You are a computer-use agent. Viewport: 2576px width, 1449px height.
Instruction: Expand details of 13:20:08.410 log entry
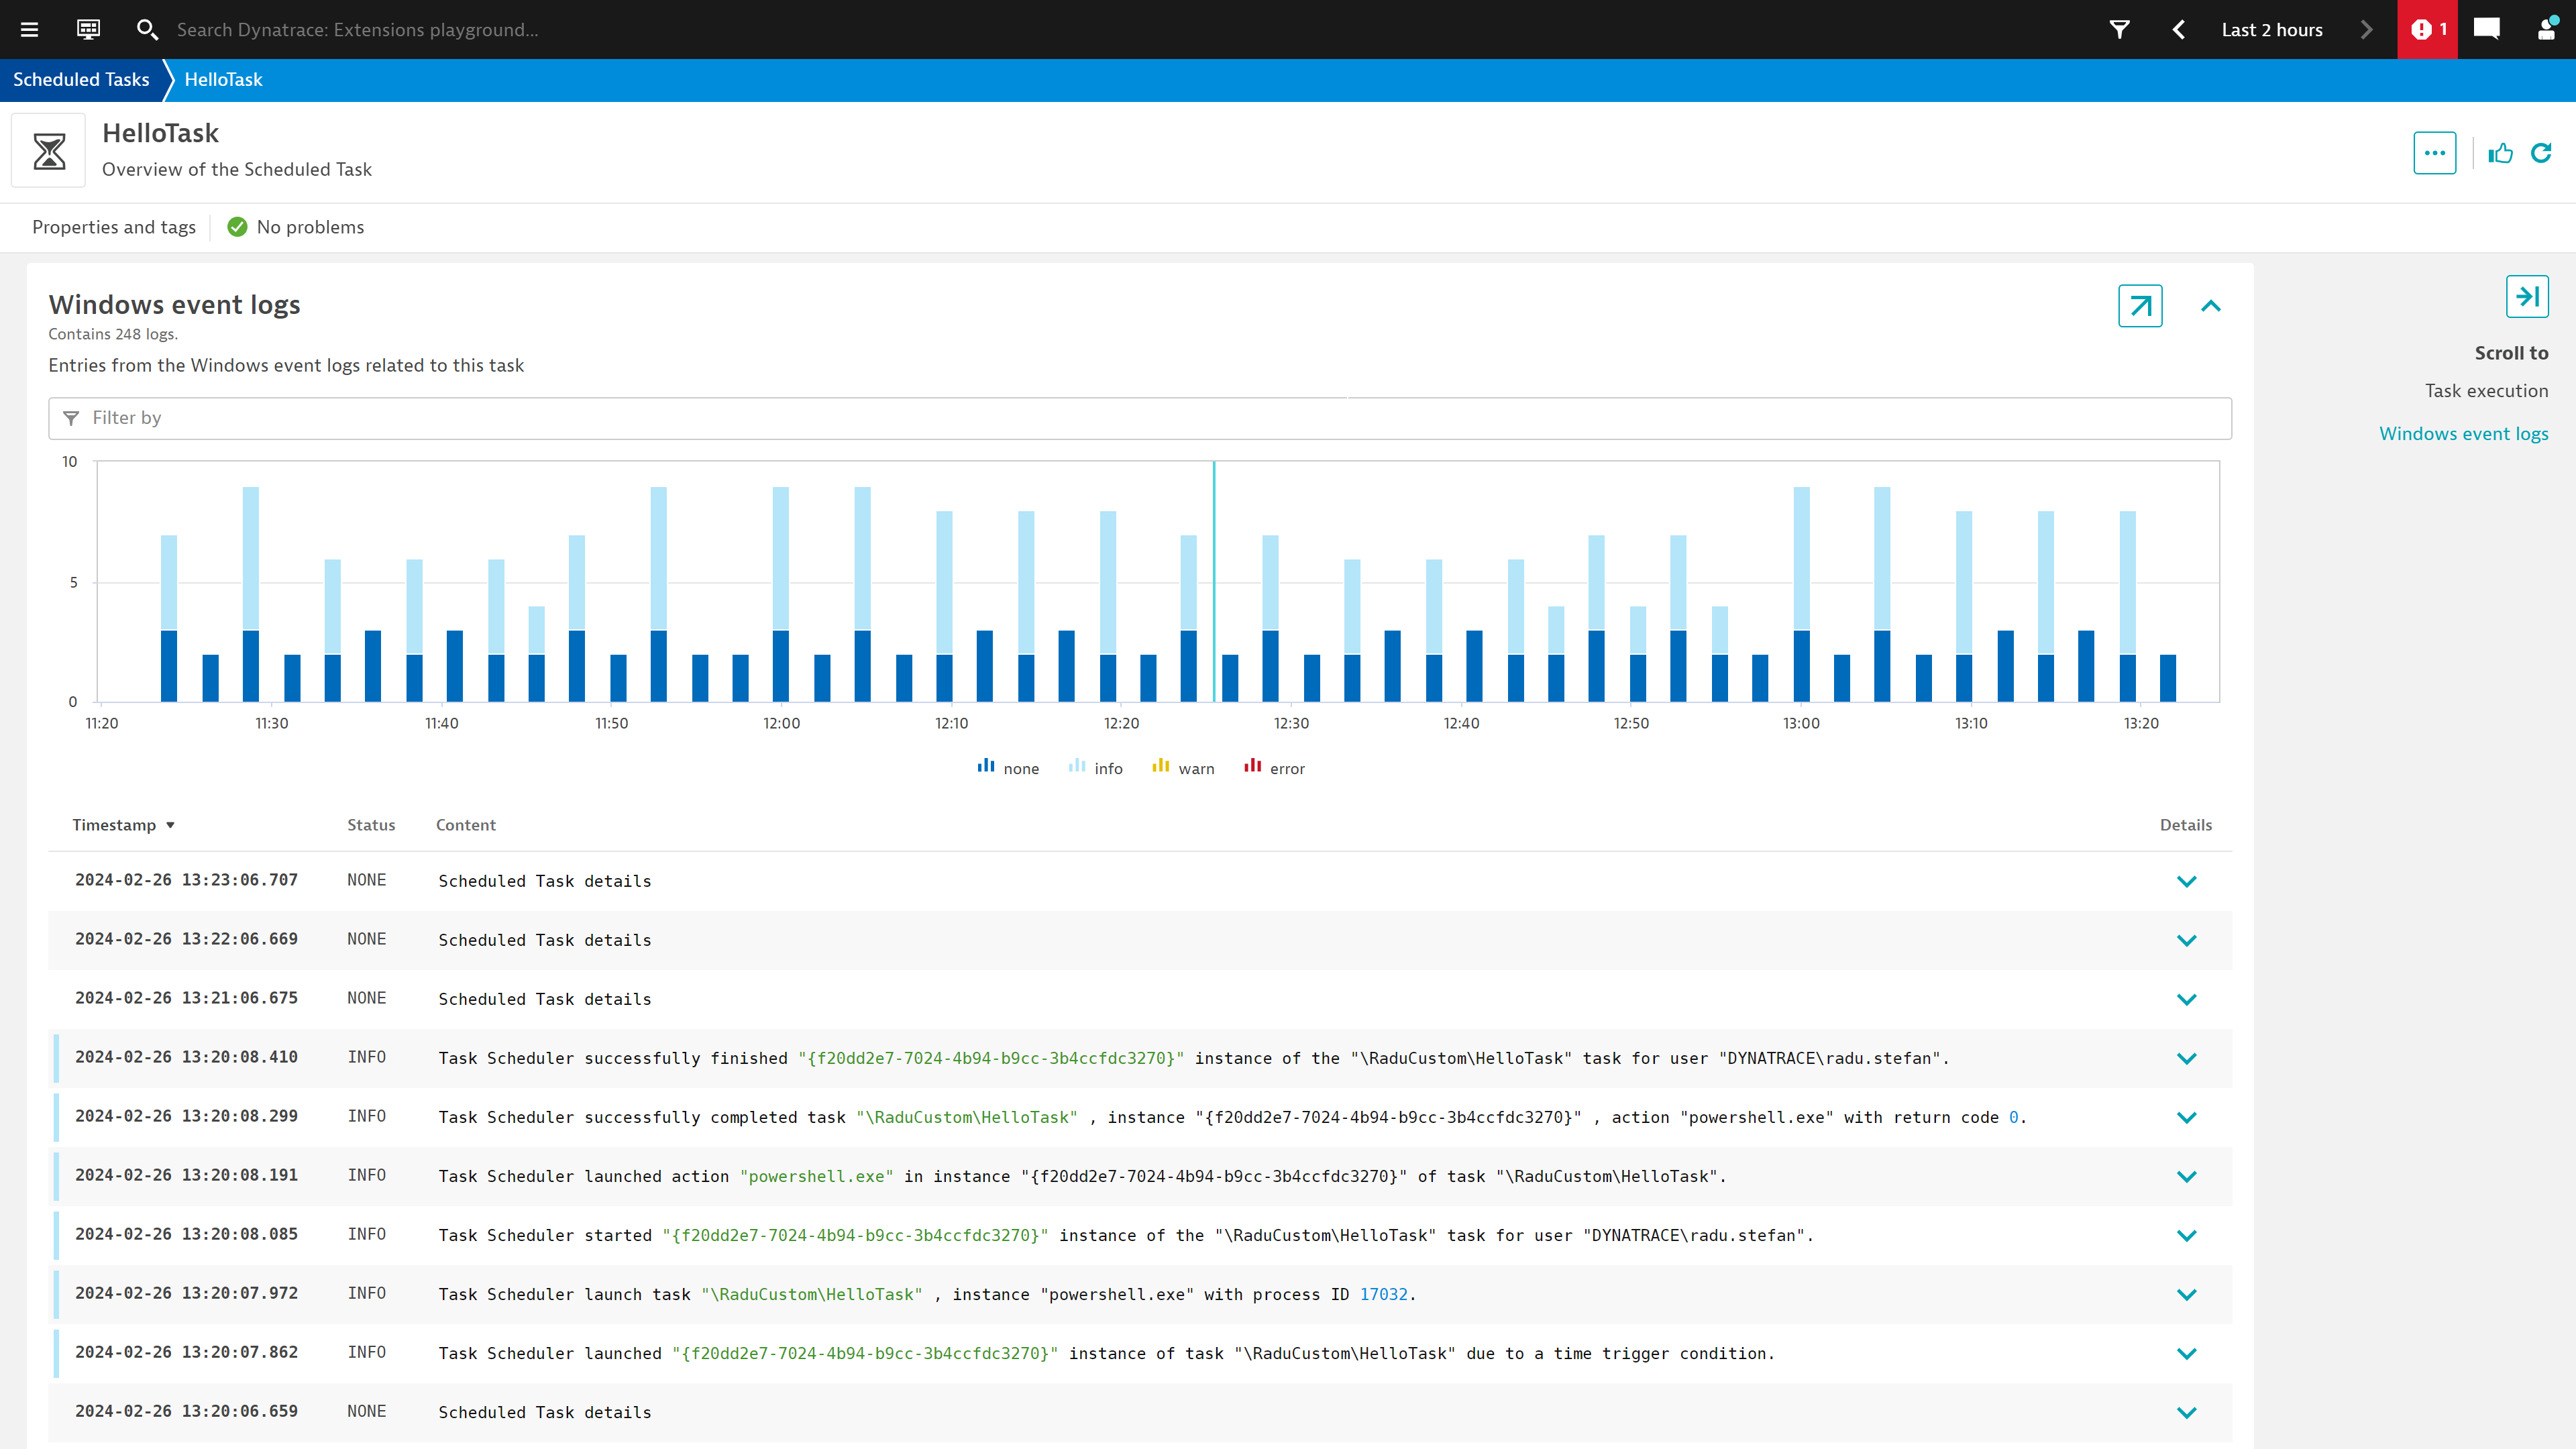(x=2187, y=1058)
